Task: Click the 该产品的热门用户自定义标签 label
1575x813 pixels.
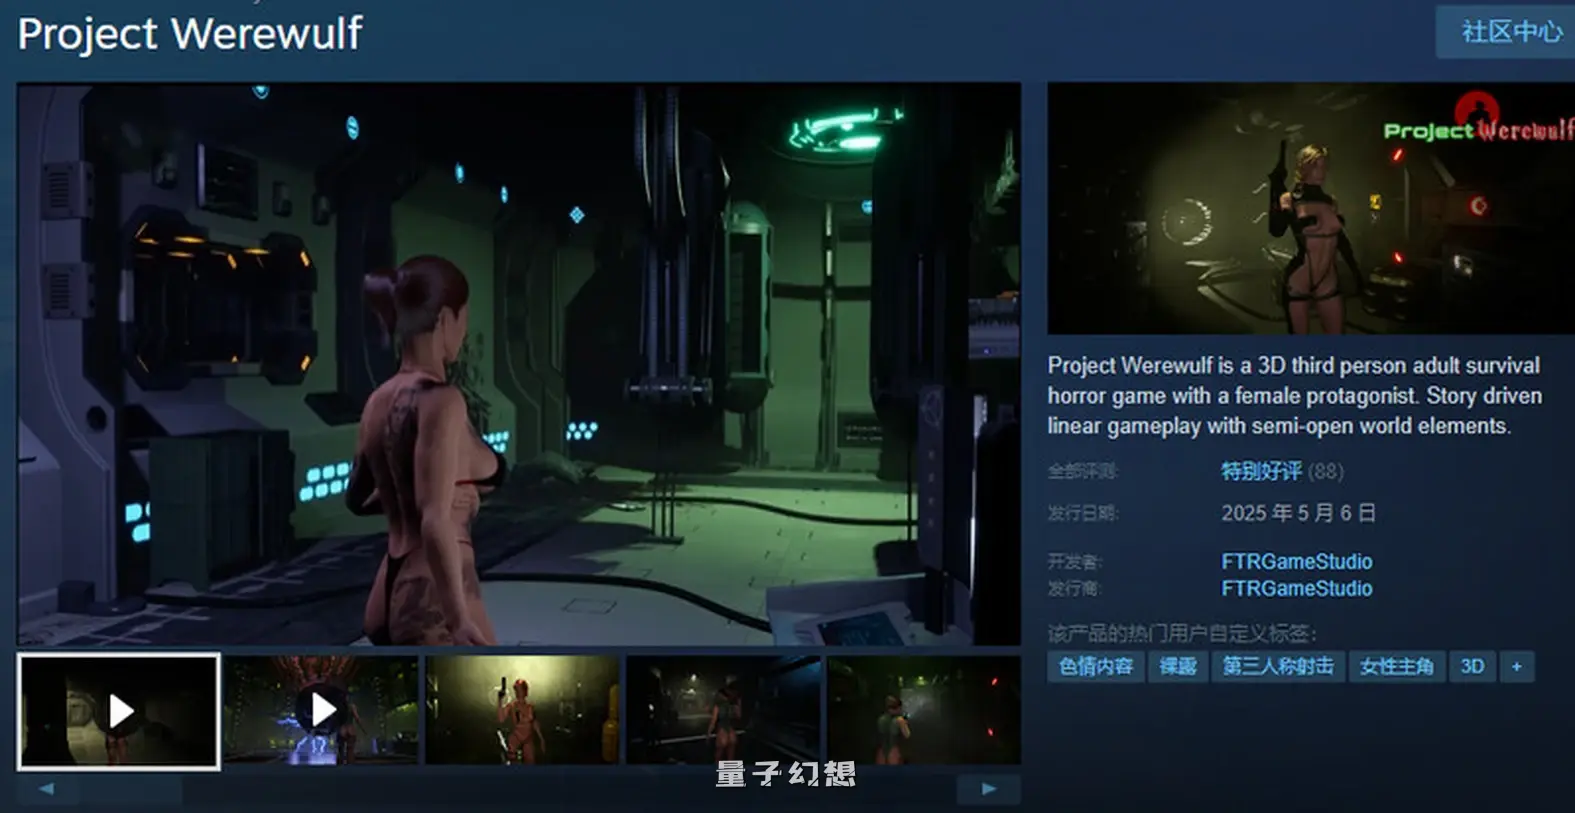Action: point(1182,633)
